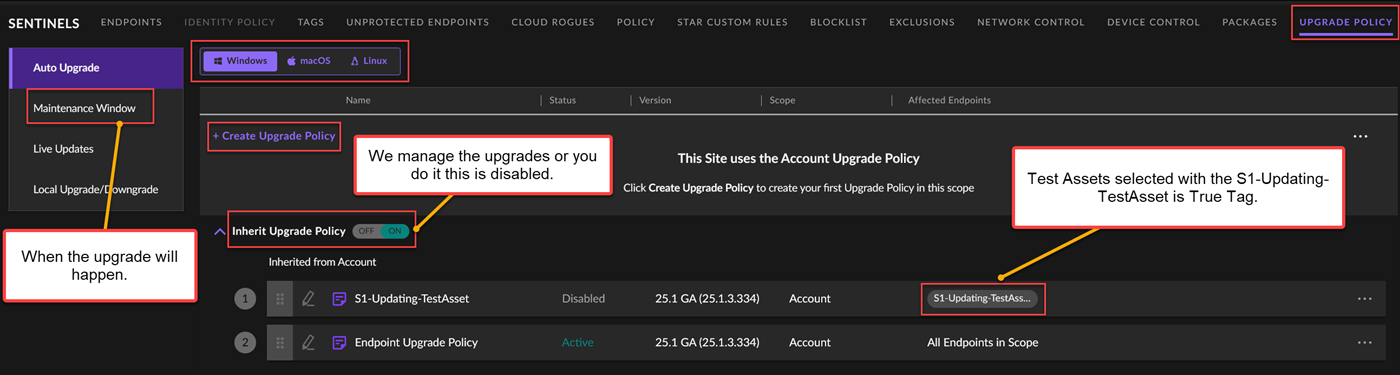The image size is (1400, 375).
Task: Open the Network Control tab
Action: [1031, 22]
